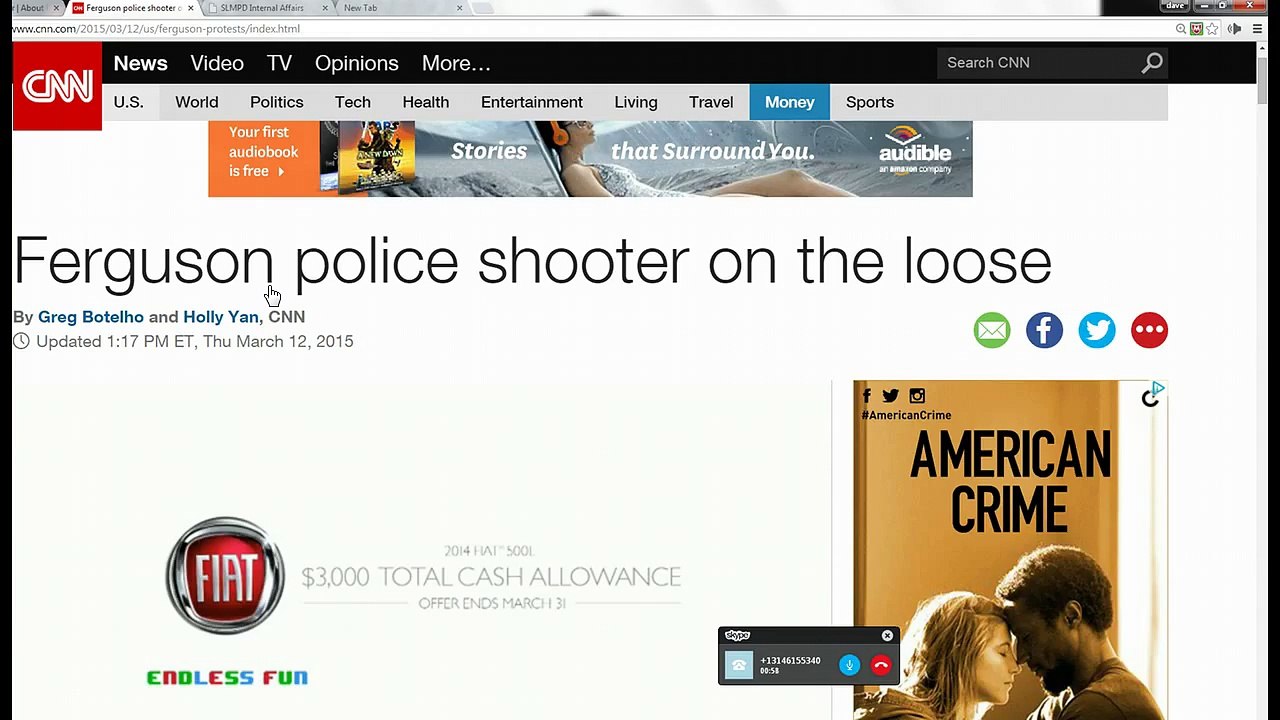Open the AdChoices icon on American Crime ad
This screenshot has height=720, width=1280.
pos(1157,389)
